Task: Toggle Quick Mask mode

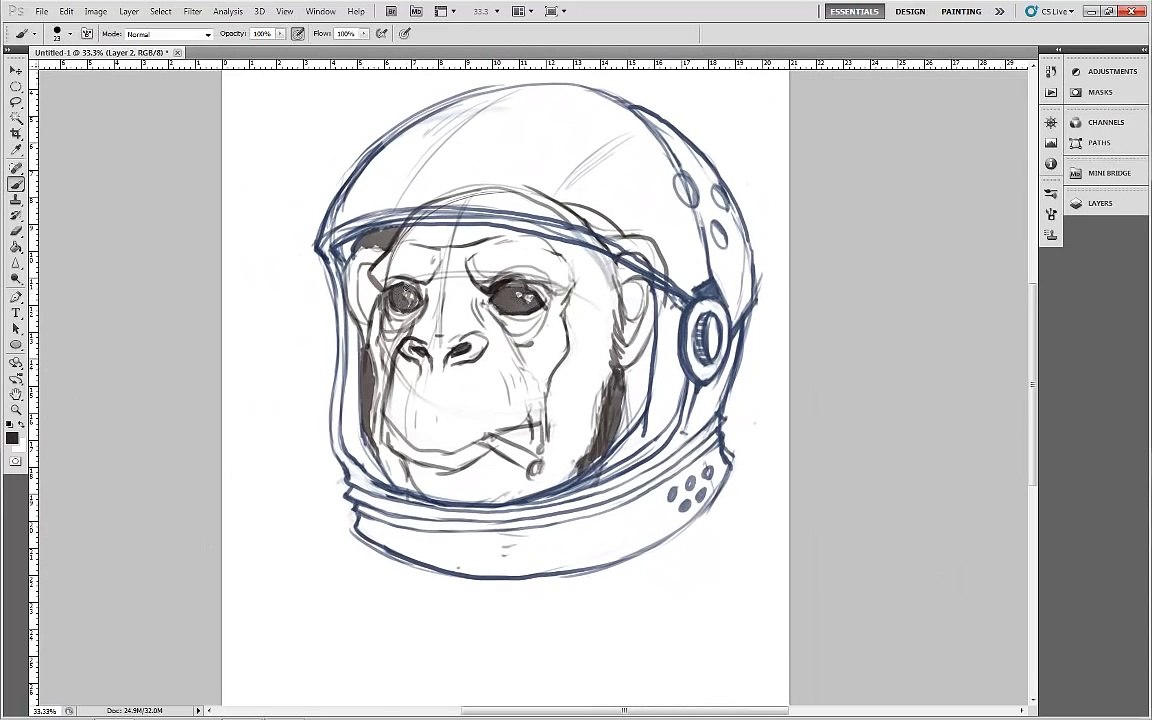Action: (x=15, y=461)
